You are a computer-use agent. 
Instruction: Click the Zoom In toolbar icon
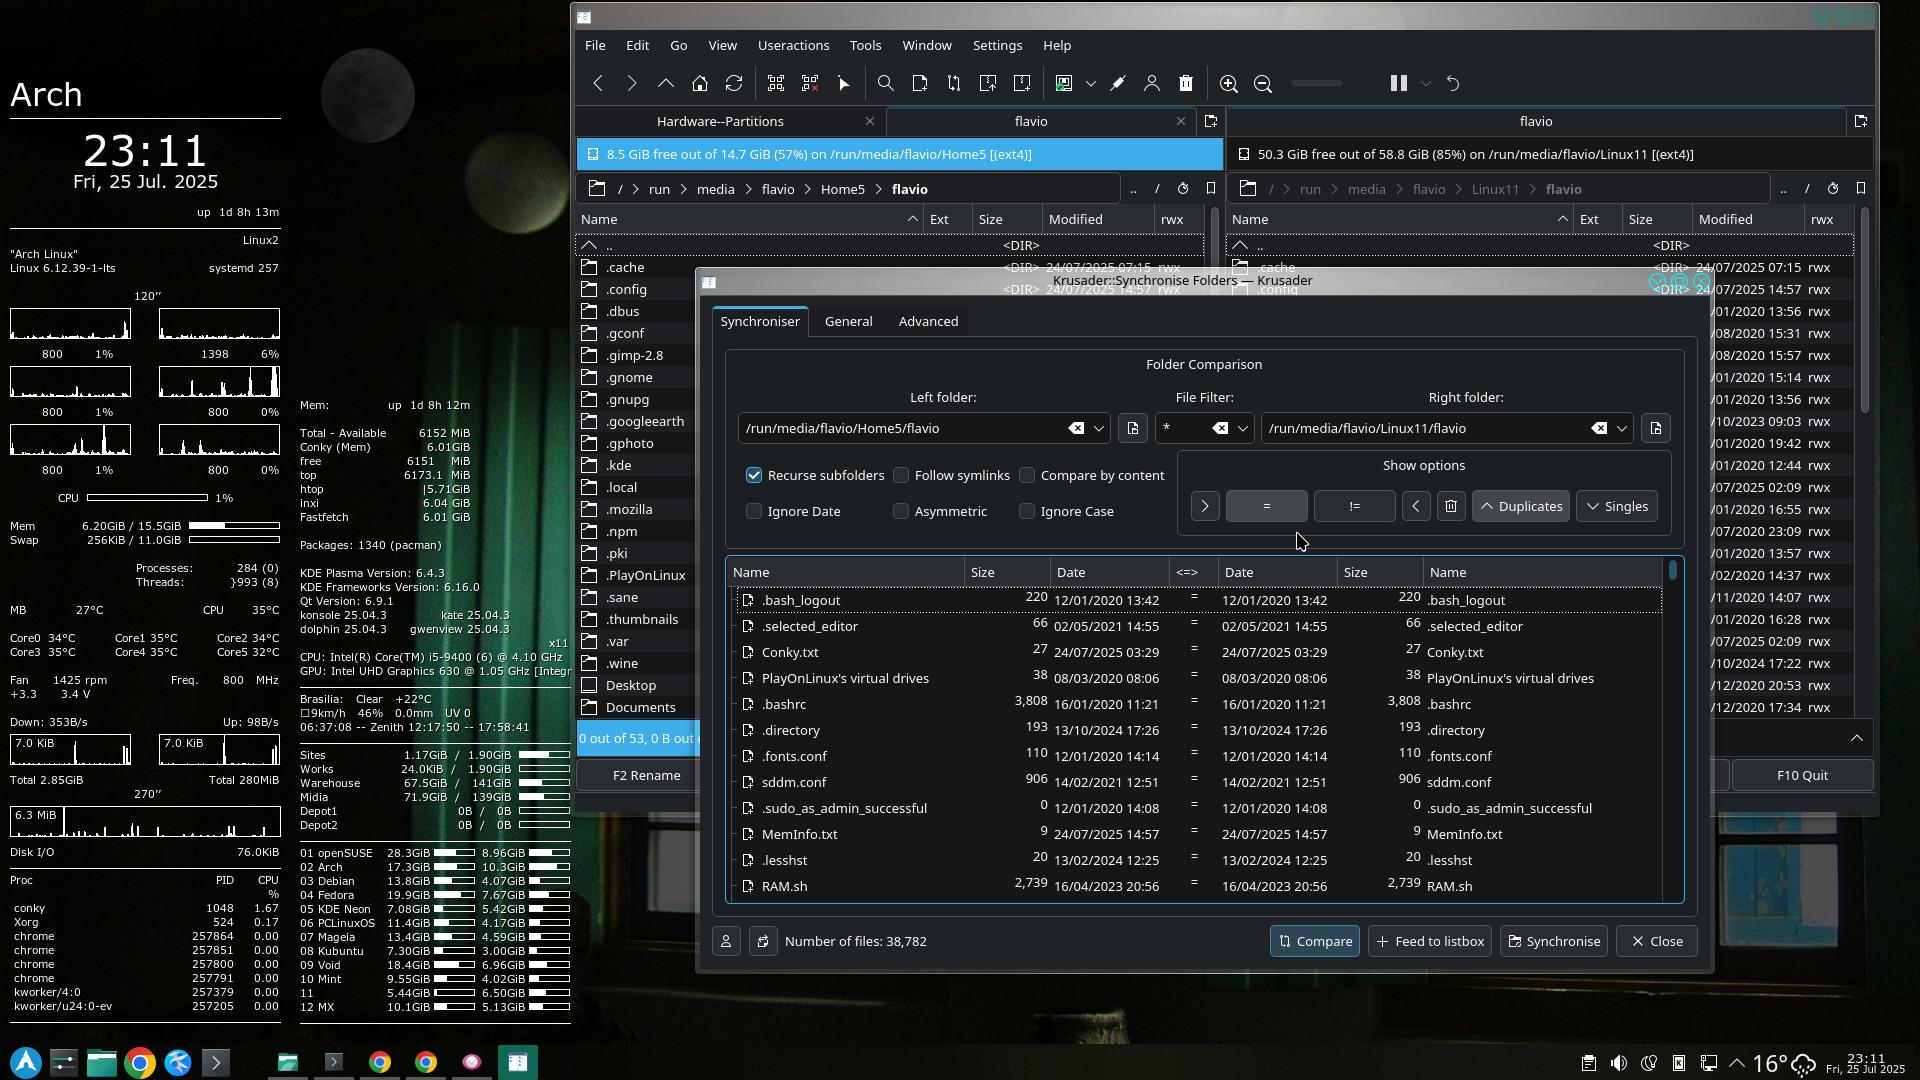pyautogui.click(x=1229, y=84)
